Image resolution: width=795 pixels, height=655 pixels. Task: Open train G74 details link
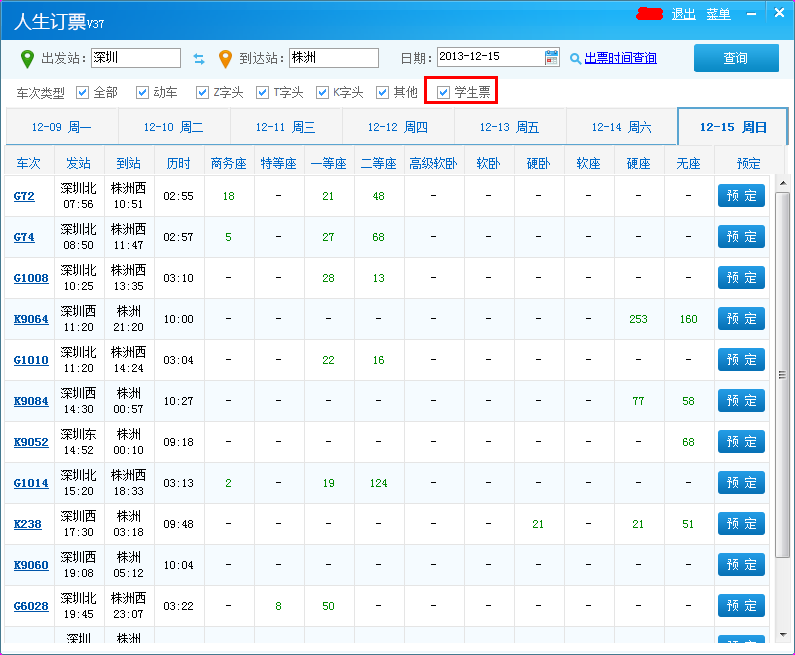[24, 237]
